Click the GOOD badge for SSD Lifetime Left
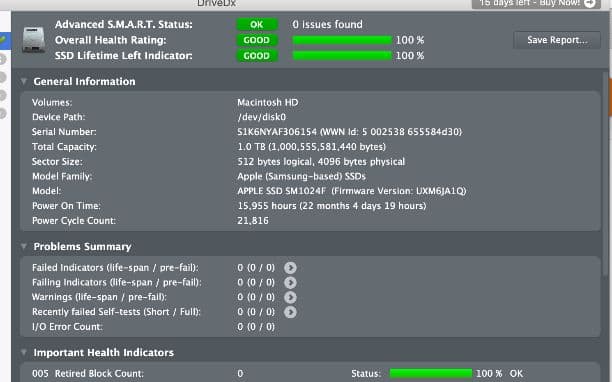The image size is (612, 382). (x=257, y=56)
